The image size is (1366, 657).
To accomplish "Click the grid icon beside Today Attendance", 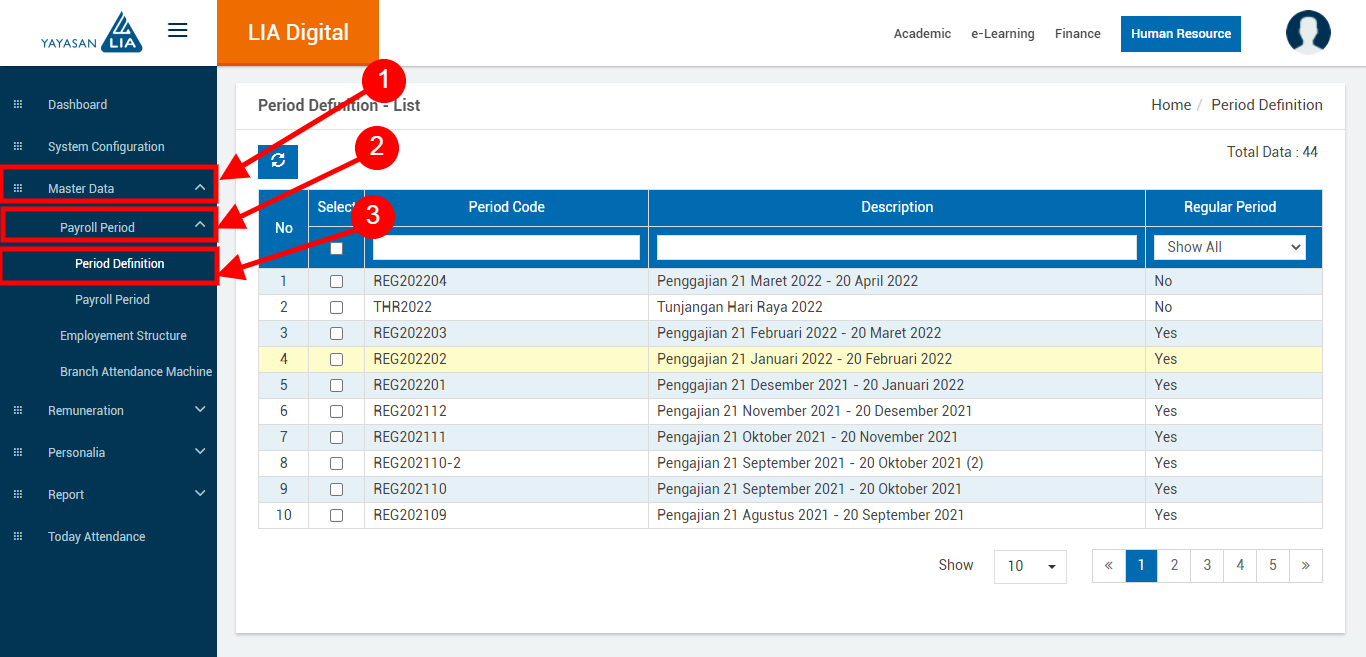I will click(17, 537).
